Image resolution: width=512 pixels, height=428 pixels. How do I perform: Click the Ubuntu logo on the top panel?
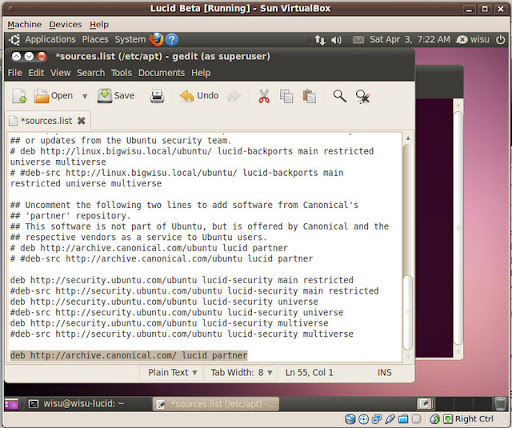(x=14, y=40)
